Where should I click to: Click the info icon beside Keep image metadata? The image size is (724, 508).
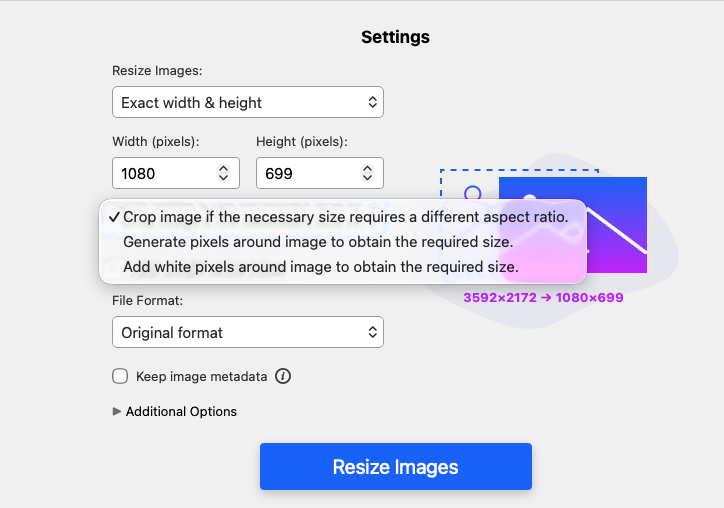[283, 376]
